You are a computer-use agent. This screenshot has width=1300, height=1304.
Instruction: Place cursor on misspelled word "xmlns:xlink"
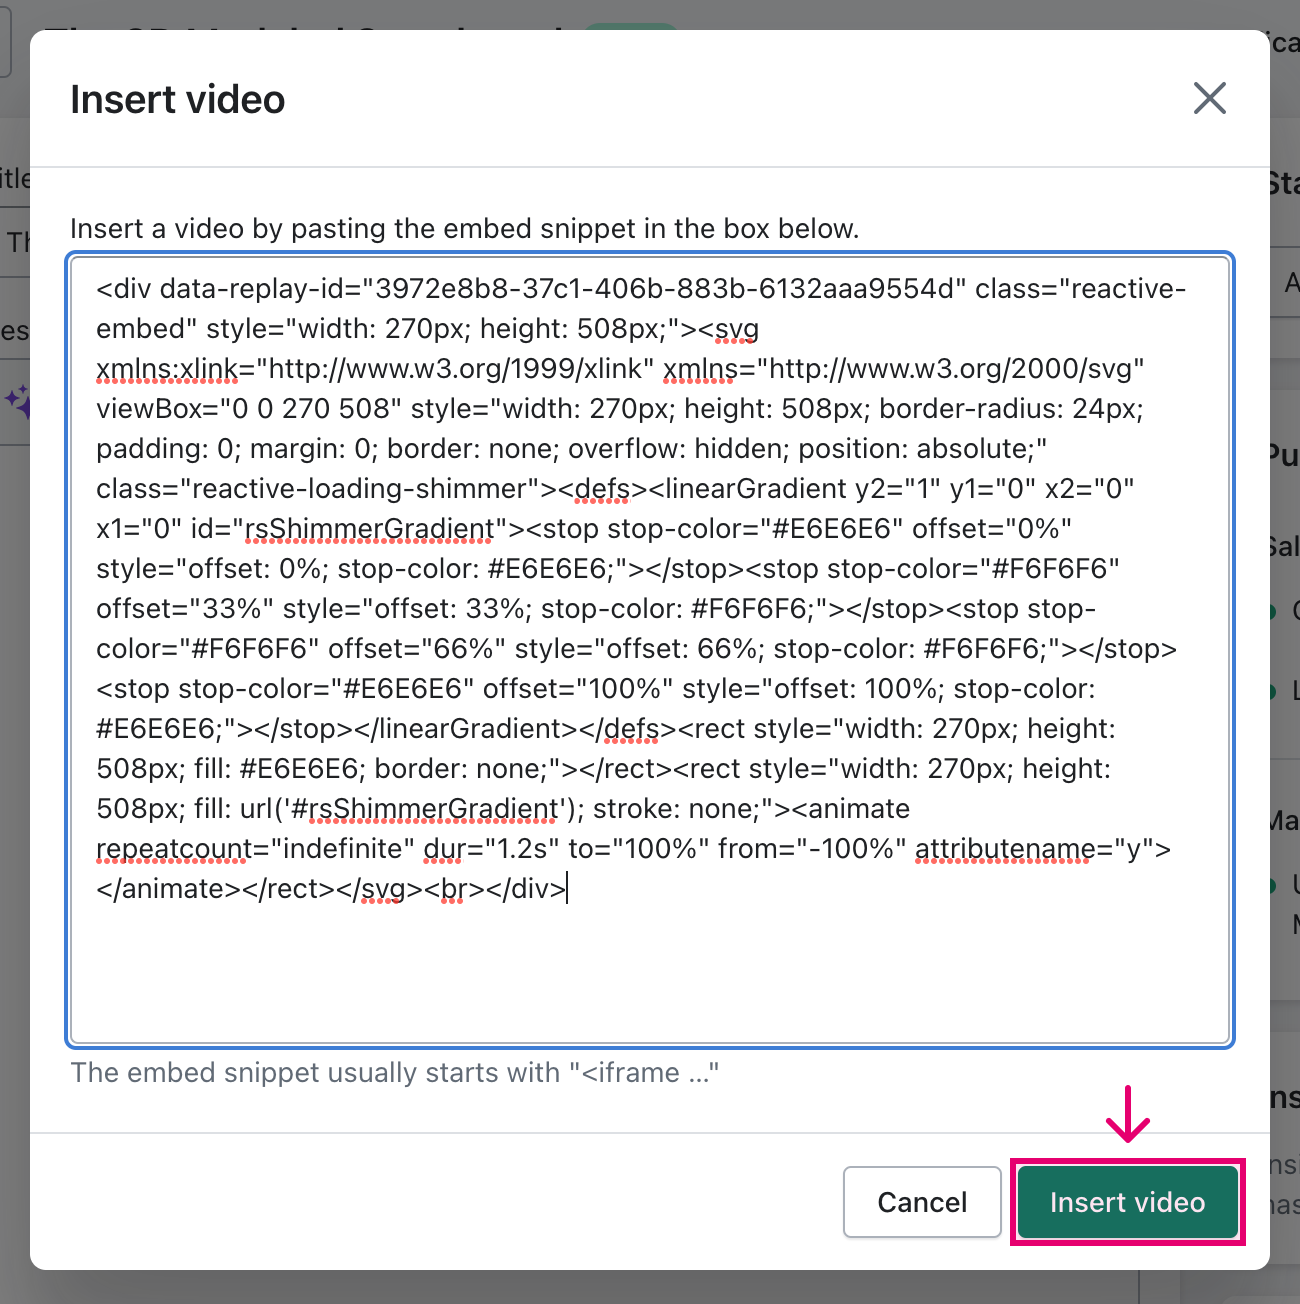coord(168,368)
